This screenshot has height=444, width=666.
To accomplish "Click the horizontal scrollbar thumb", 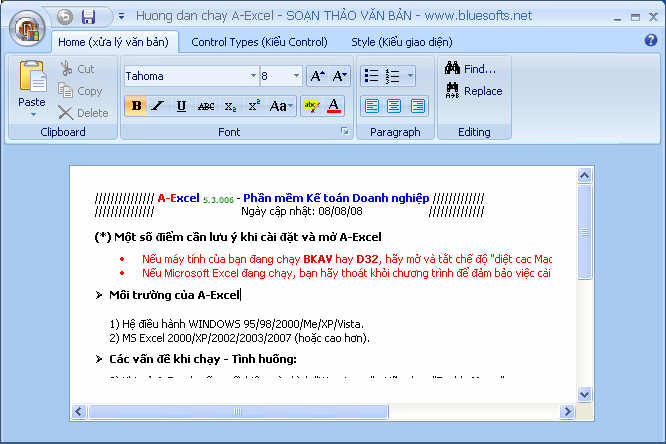I will click(238, 411).
